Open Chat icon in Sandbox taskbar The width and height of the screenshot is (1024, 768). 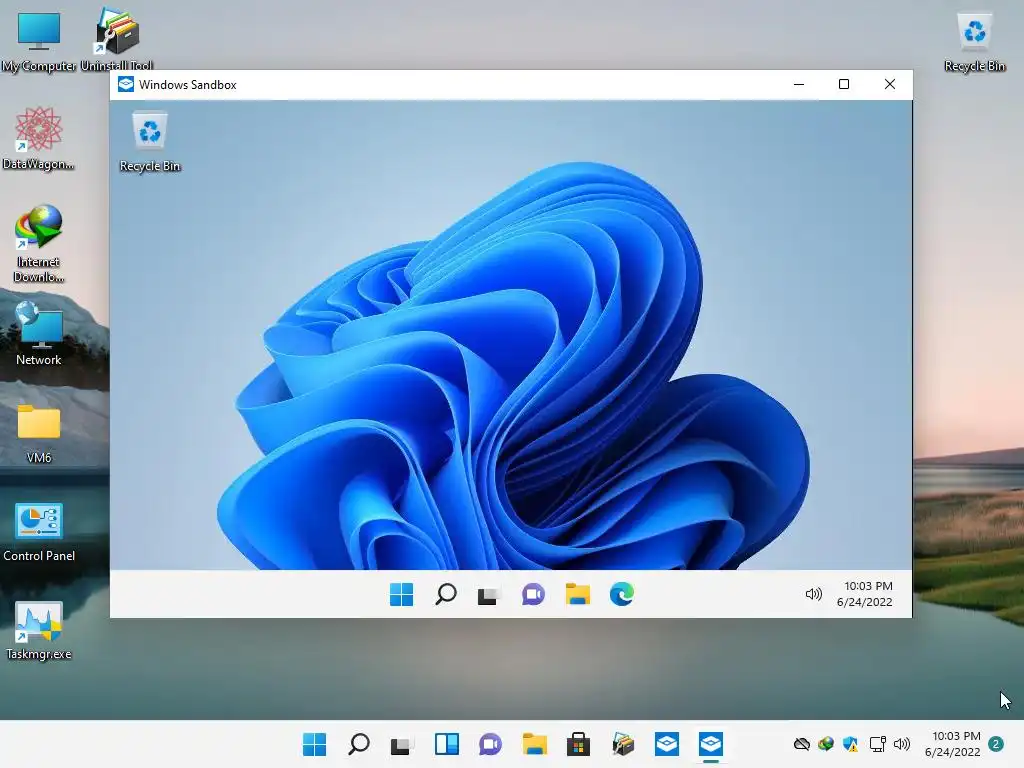click(533, 594)
